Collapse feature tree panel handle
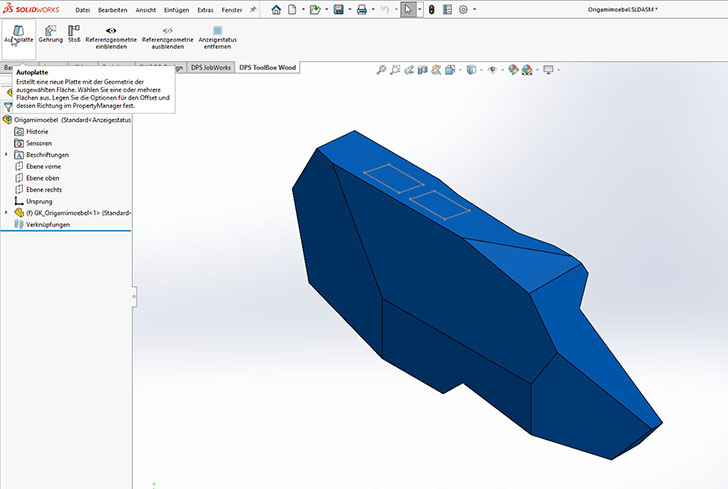This screenshot has width=728, height=489. click(134, 296)
